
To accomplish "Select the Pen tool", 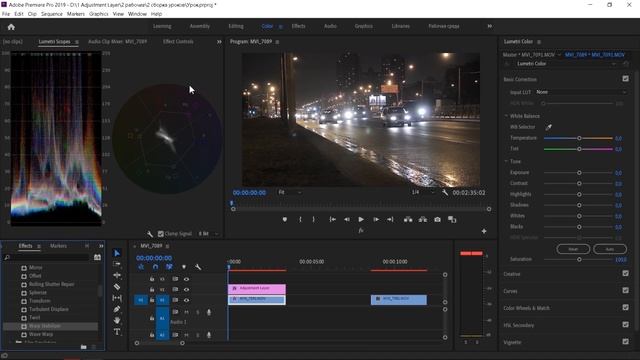I will point(117,309).
